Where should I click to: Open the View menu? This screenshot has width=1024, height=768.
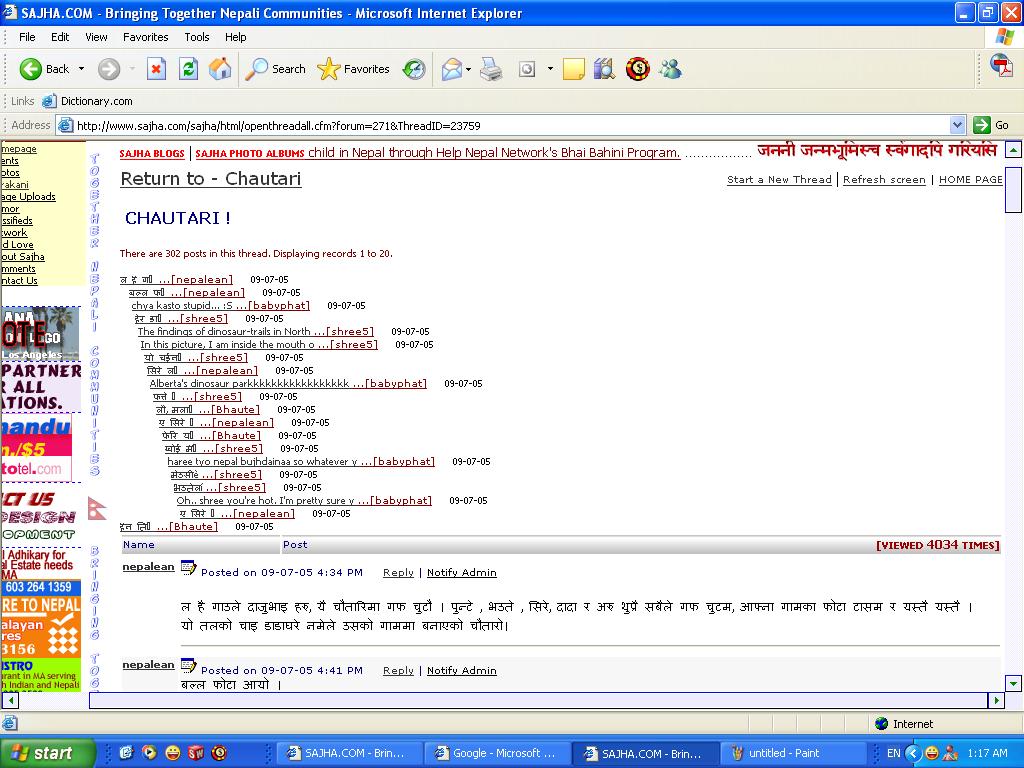click(96, 37)
